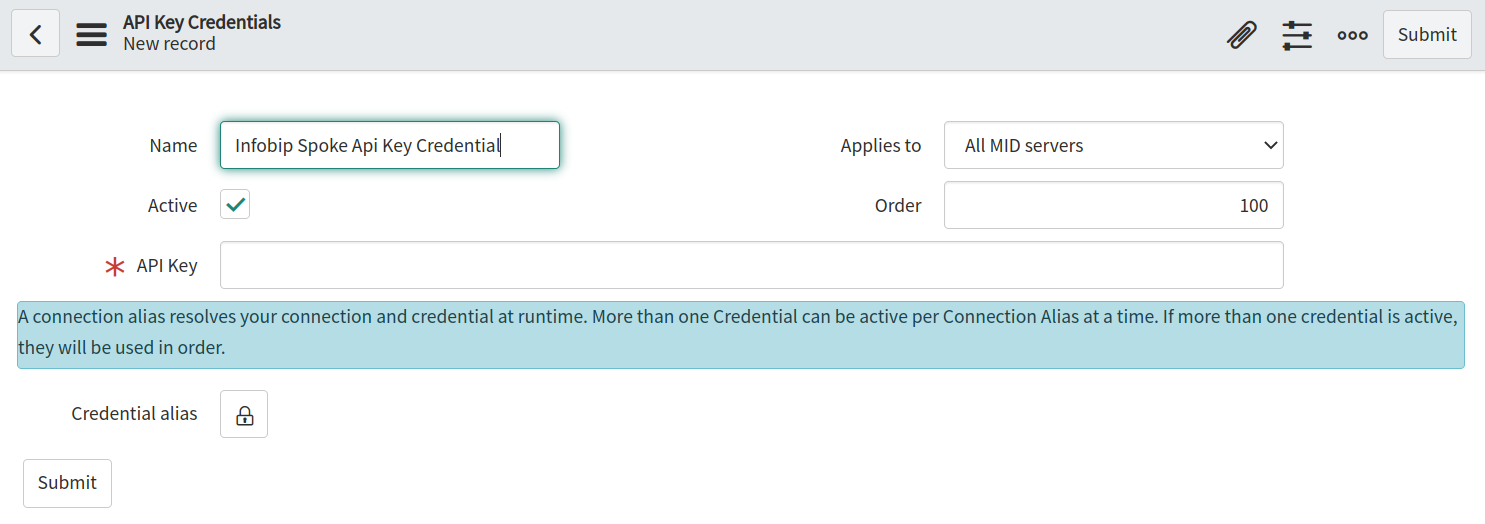Uncheck the Active checkbox

[x=235, y=205]
